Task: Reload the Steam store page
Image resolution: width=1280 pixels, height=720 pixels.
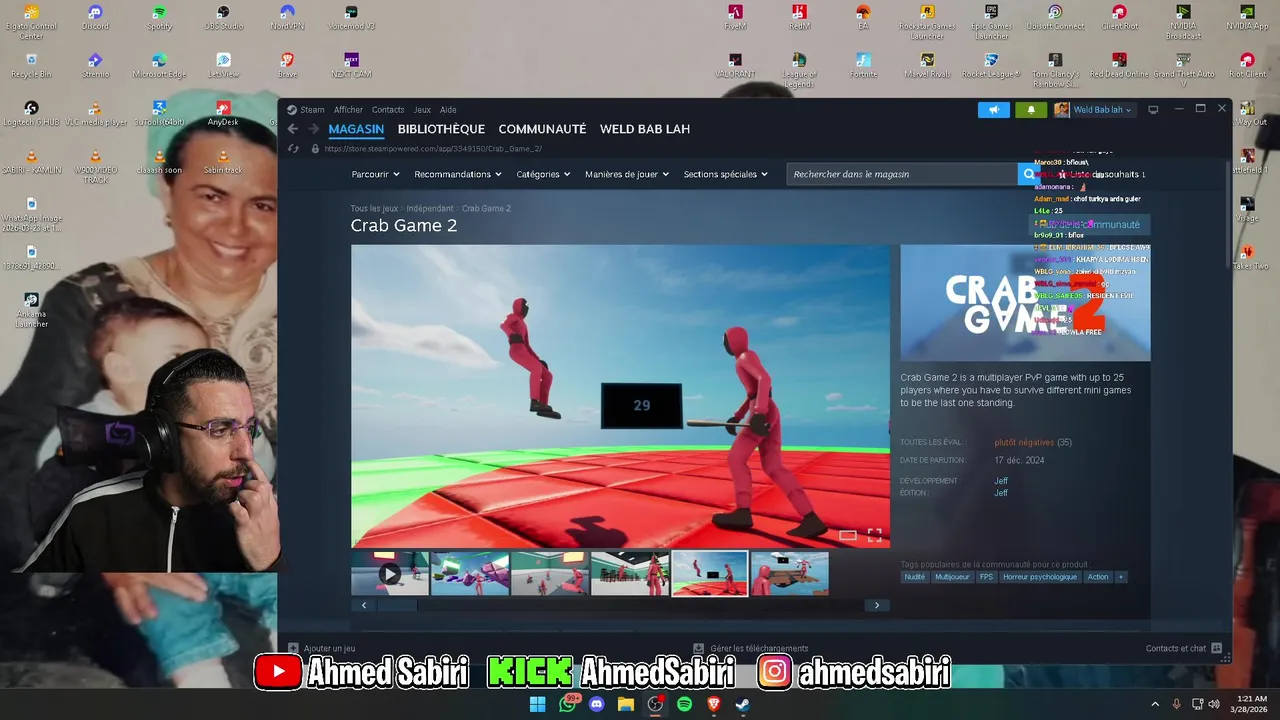Action: (x=293, y=148)
